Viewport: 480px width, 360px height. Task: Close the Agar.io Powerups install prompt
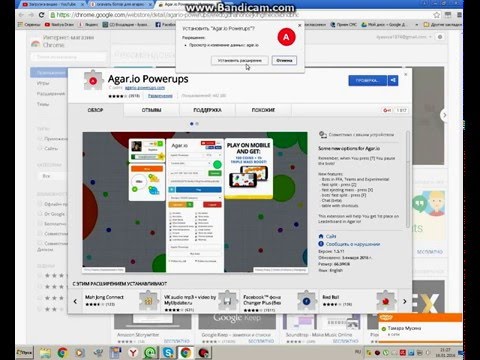point(299,25)
